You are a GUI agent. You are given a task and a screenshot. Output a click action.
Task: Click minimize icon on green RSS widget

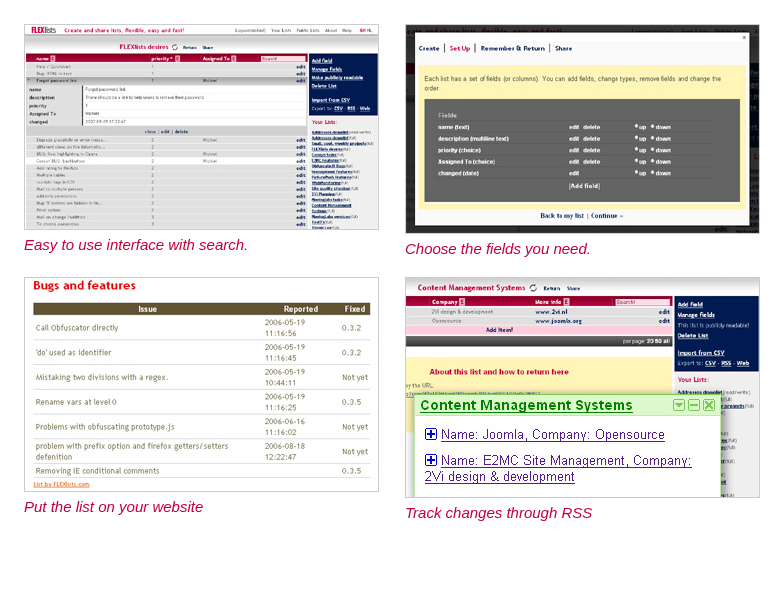click(694, 405)
